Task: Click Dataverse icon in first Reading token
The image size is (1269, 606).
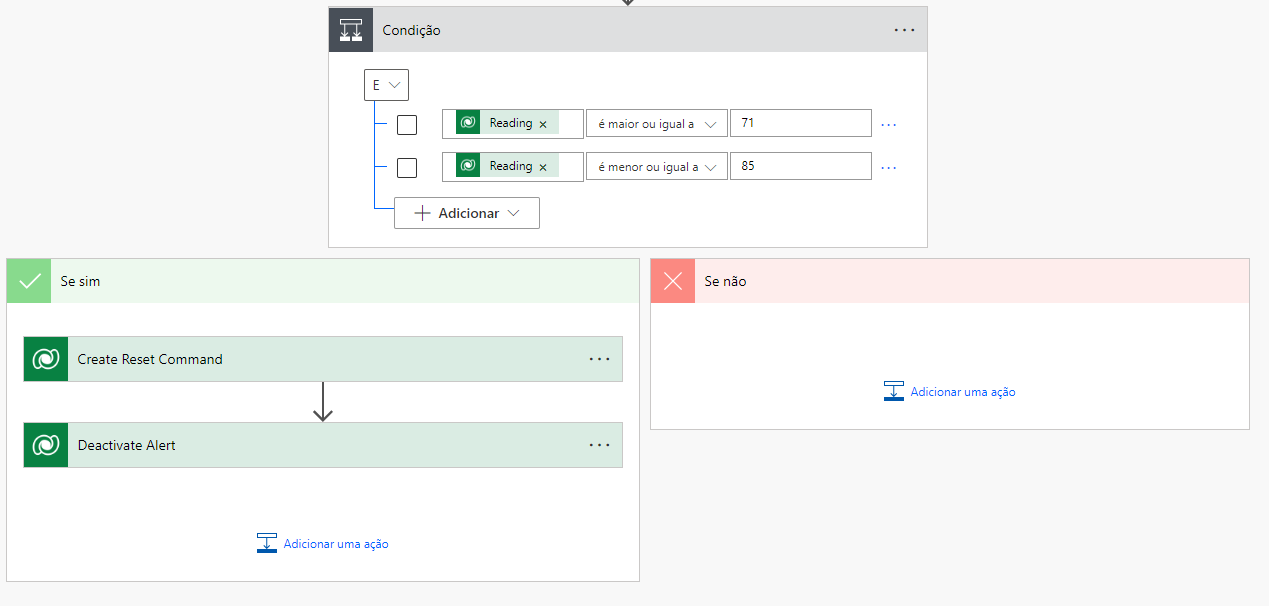Action: coord(468,123)
